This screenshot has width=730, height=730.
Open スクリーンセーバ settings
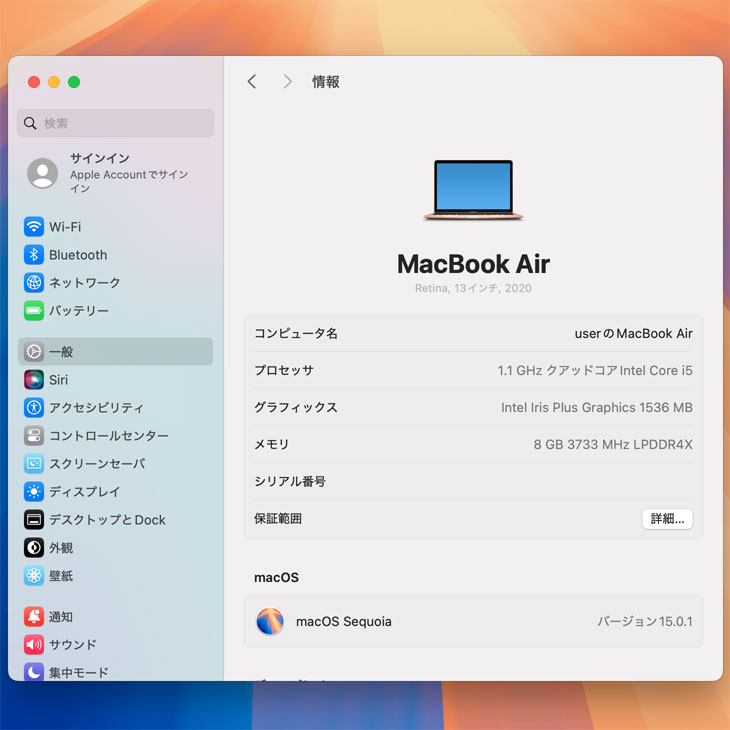(96, 464)
